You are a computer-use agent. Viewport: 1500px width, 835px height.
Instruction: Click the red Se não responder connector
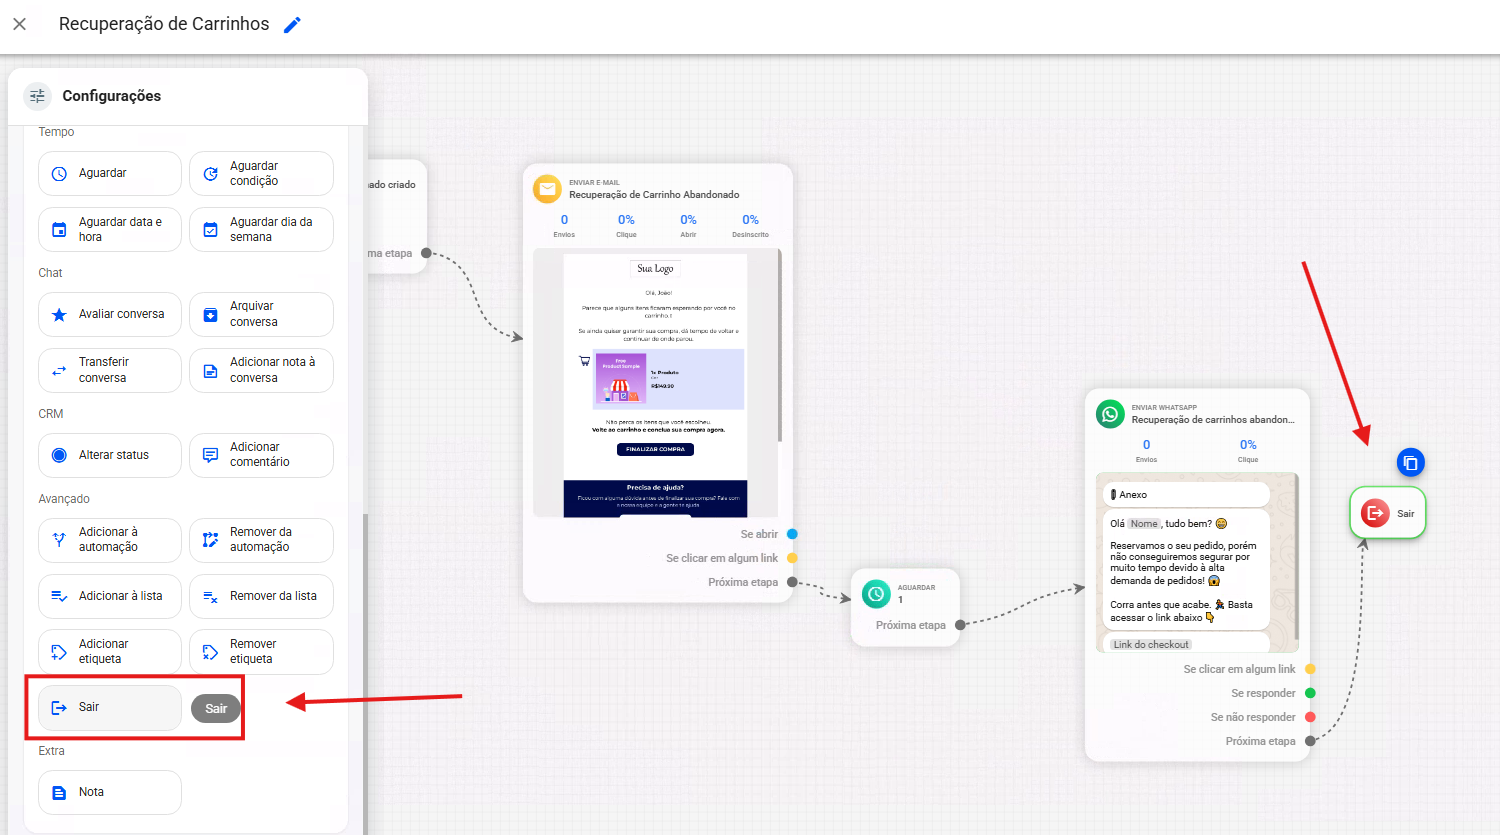tap(1310, 717)
